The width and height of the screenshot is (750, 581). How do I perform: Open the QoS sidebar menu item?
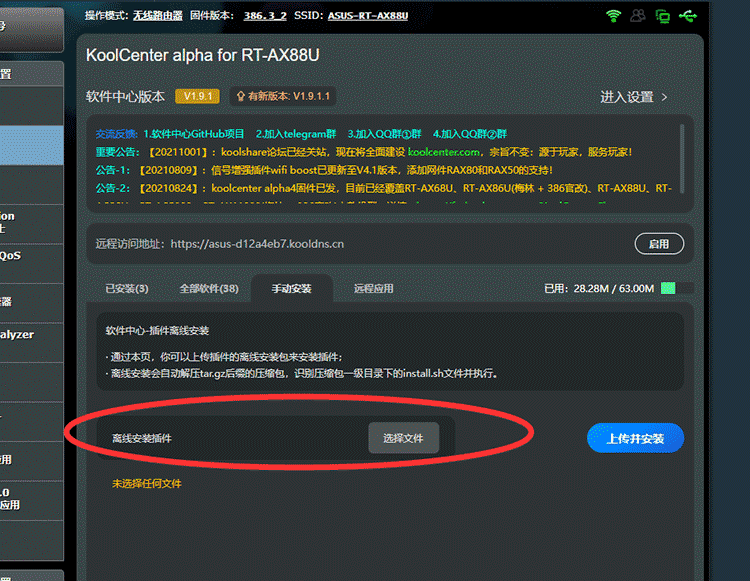pos(32,263)
